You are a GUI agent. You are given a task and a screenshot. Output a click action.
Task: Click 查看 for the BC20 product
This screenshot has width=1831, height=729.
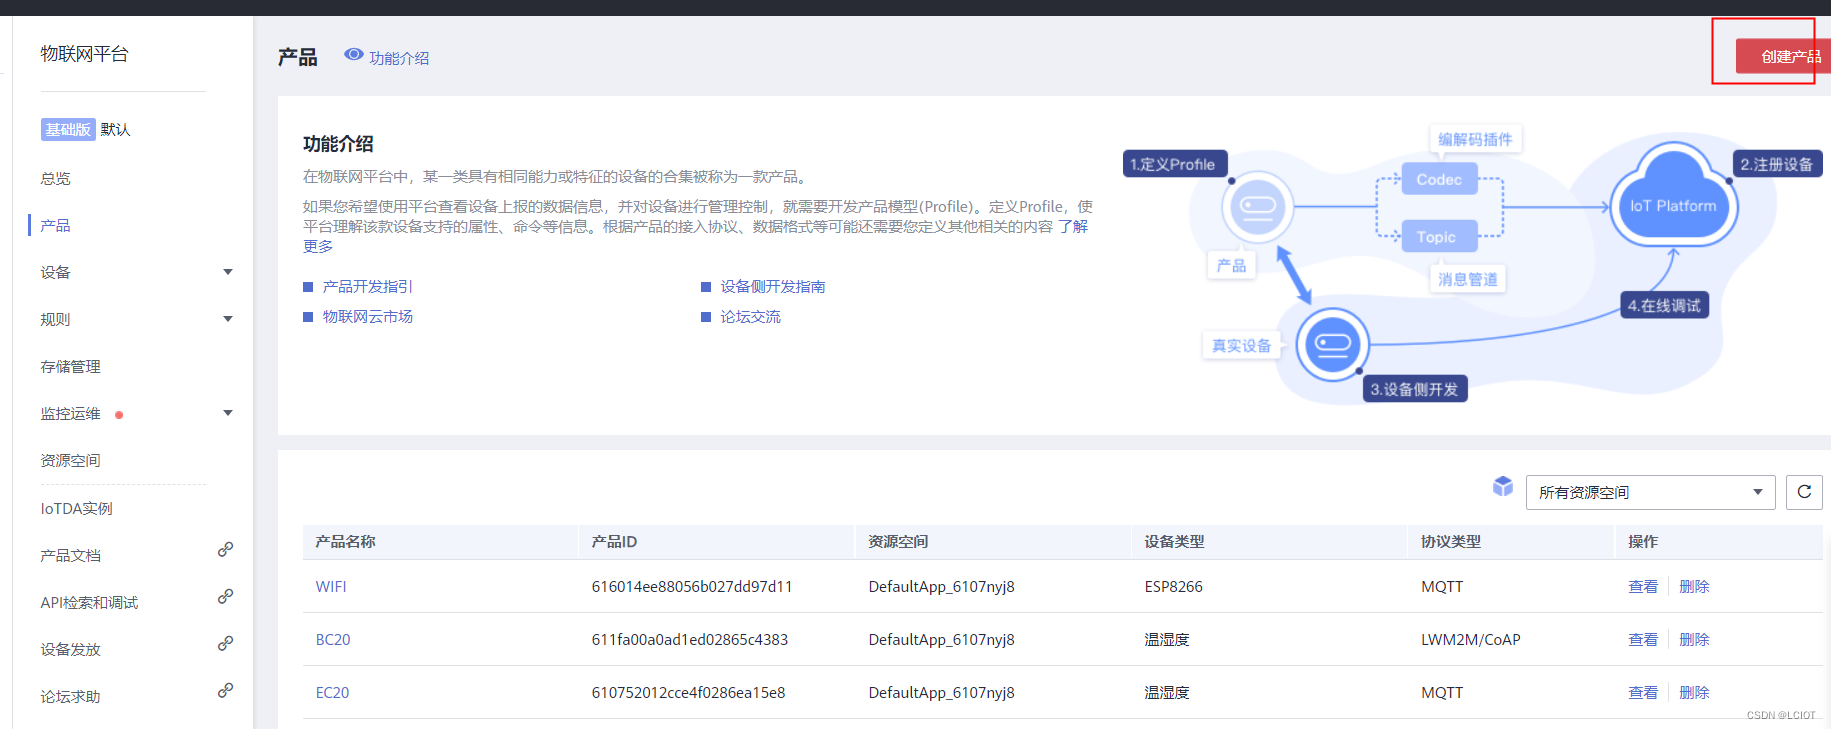point(1643,639)
